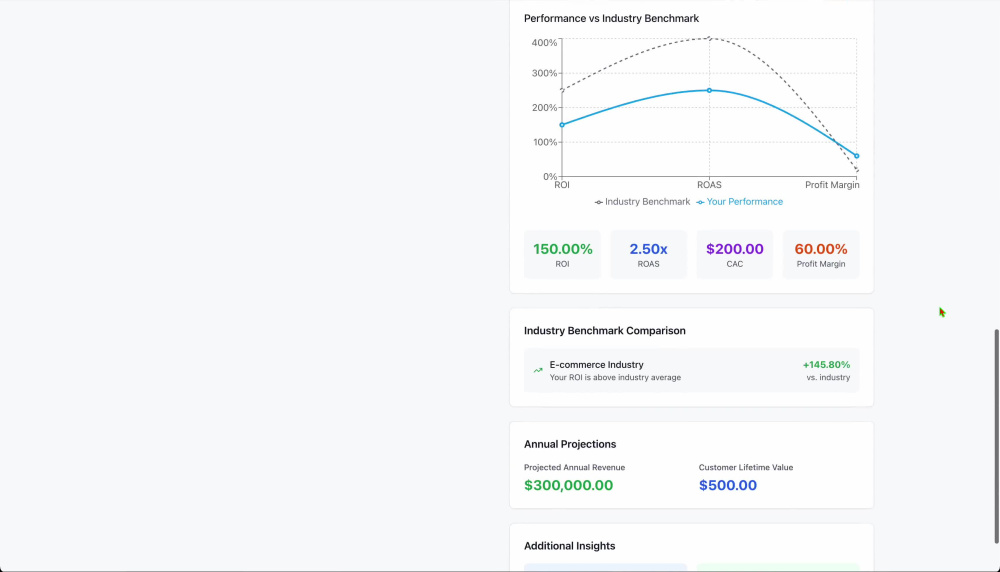1000x572 pixels.
Task: Click the $500.00 lifetime value figure
Action: pyautogui.click(x=728, y=485)
